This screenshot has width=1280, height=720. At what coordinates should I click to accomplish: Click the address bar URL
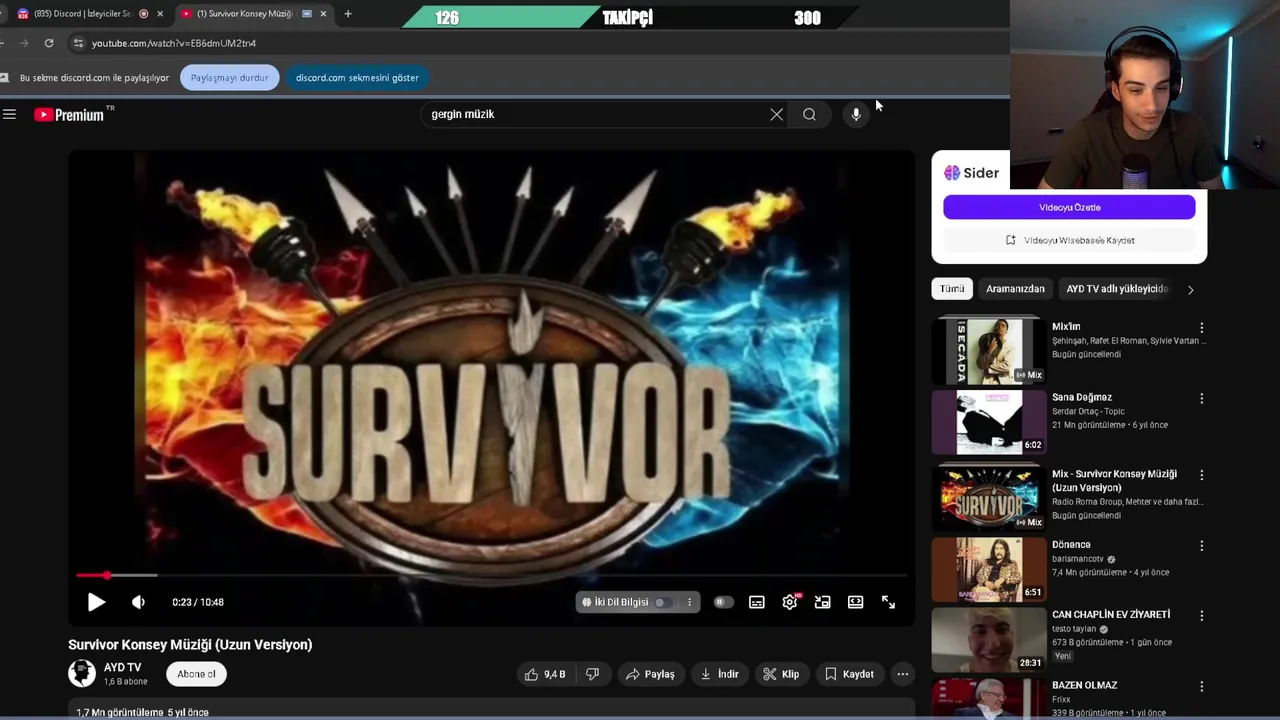pos(174,43)
